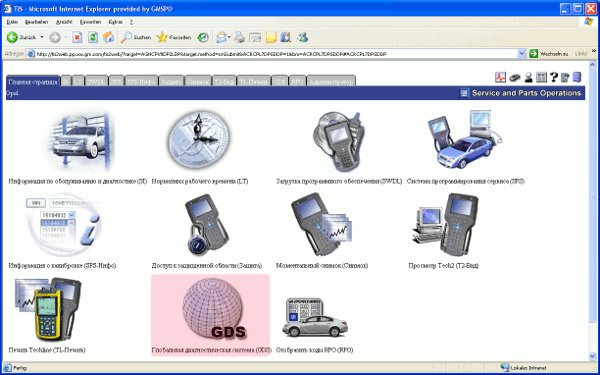The width and height of the screenshot is (600, 375).
Task: Click the browser forward arrow button
Action: click(55, 37)
